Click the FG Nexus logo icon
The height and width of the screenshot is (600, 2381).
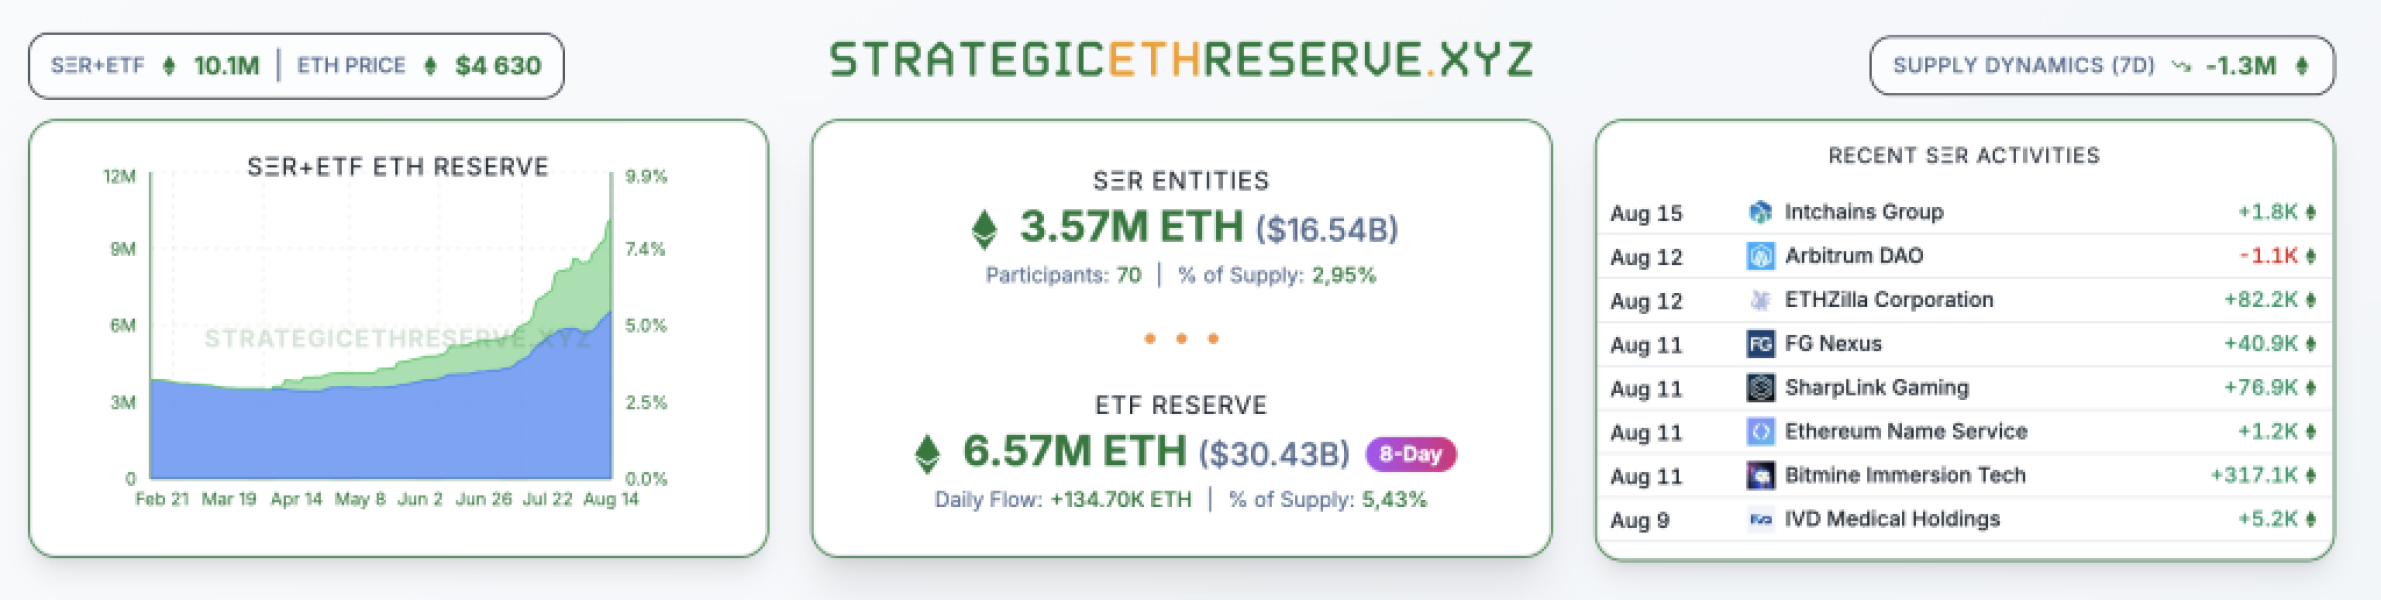click(1760, 344)
